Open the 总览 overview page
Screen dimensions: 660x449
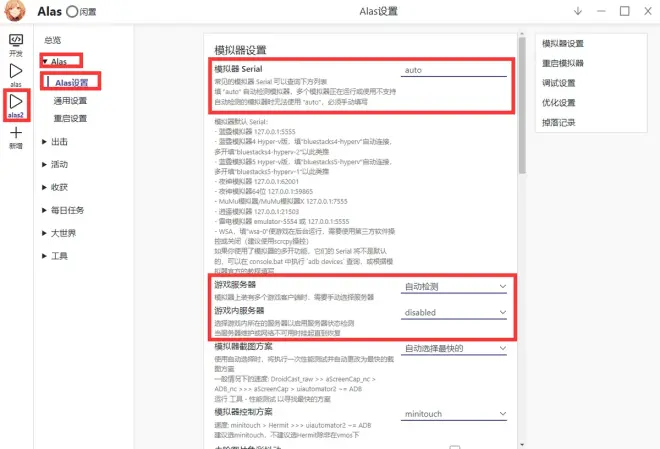coord(53,40)
